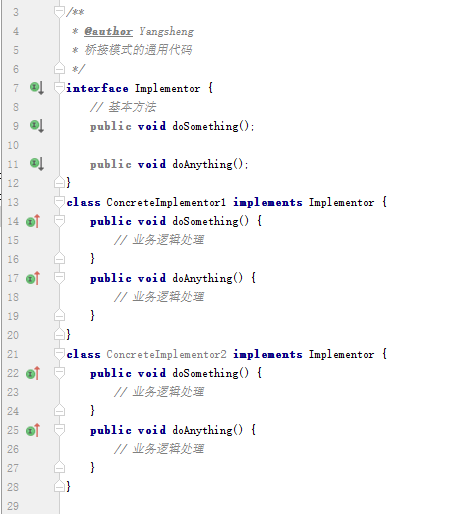The height and width of the screenshot is (514, 468).
Task: Click doSomething() method name on line 22
Action: coord(211,373)
